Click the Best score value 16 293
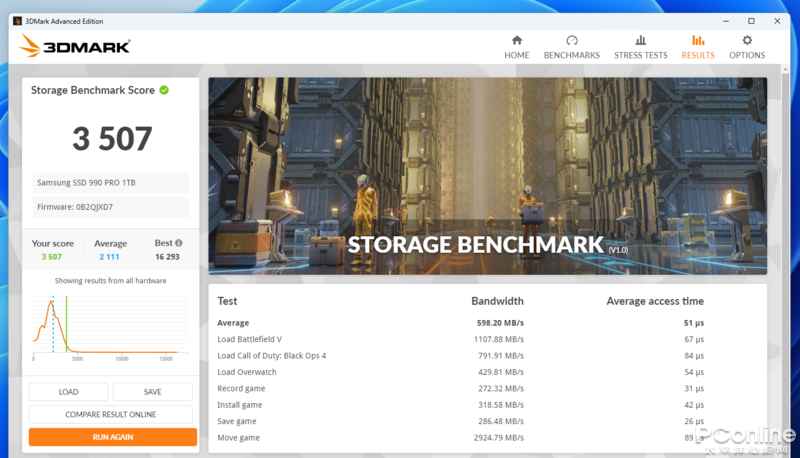 pyautogui.click(x=167, y=257)
